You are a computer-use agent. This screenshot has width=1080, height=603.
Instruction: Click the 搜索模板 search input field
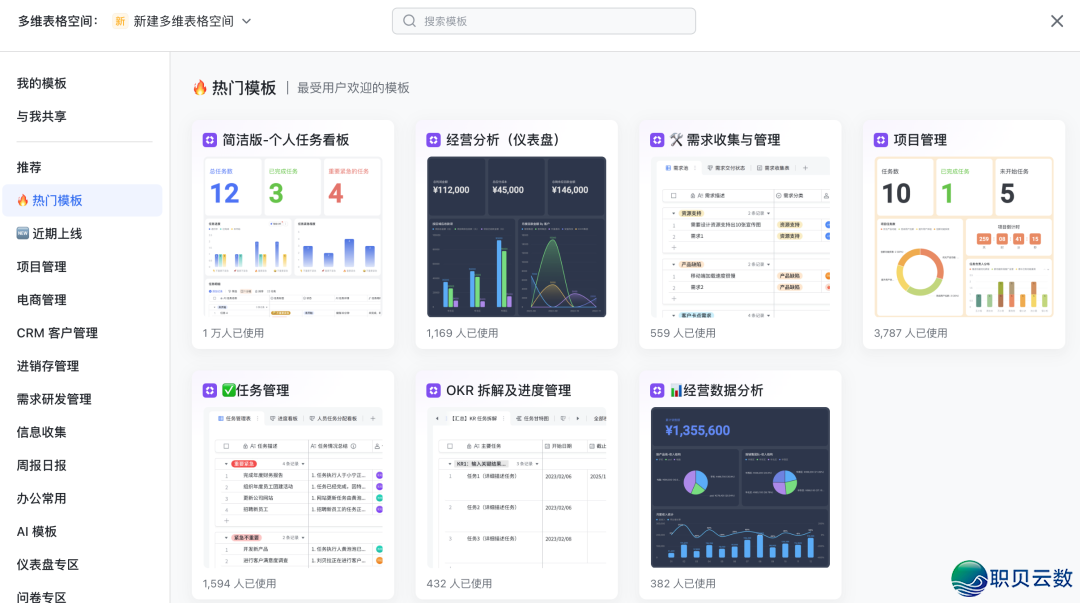(x=543, y=20)
